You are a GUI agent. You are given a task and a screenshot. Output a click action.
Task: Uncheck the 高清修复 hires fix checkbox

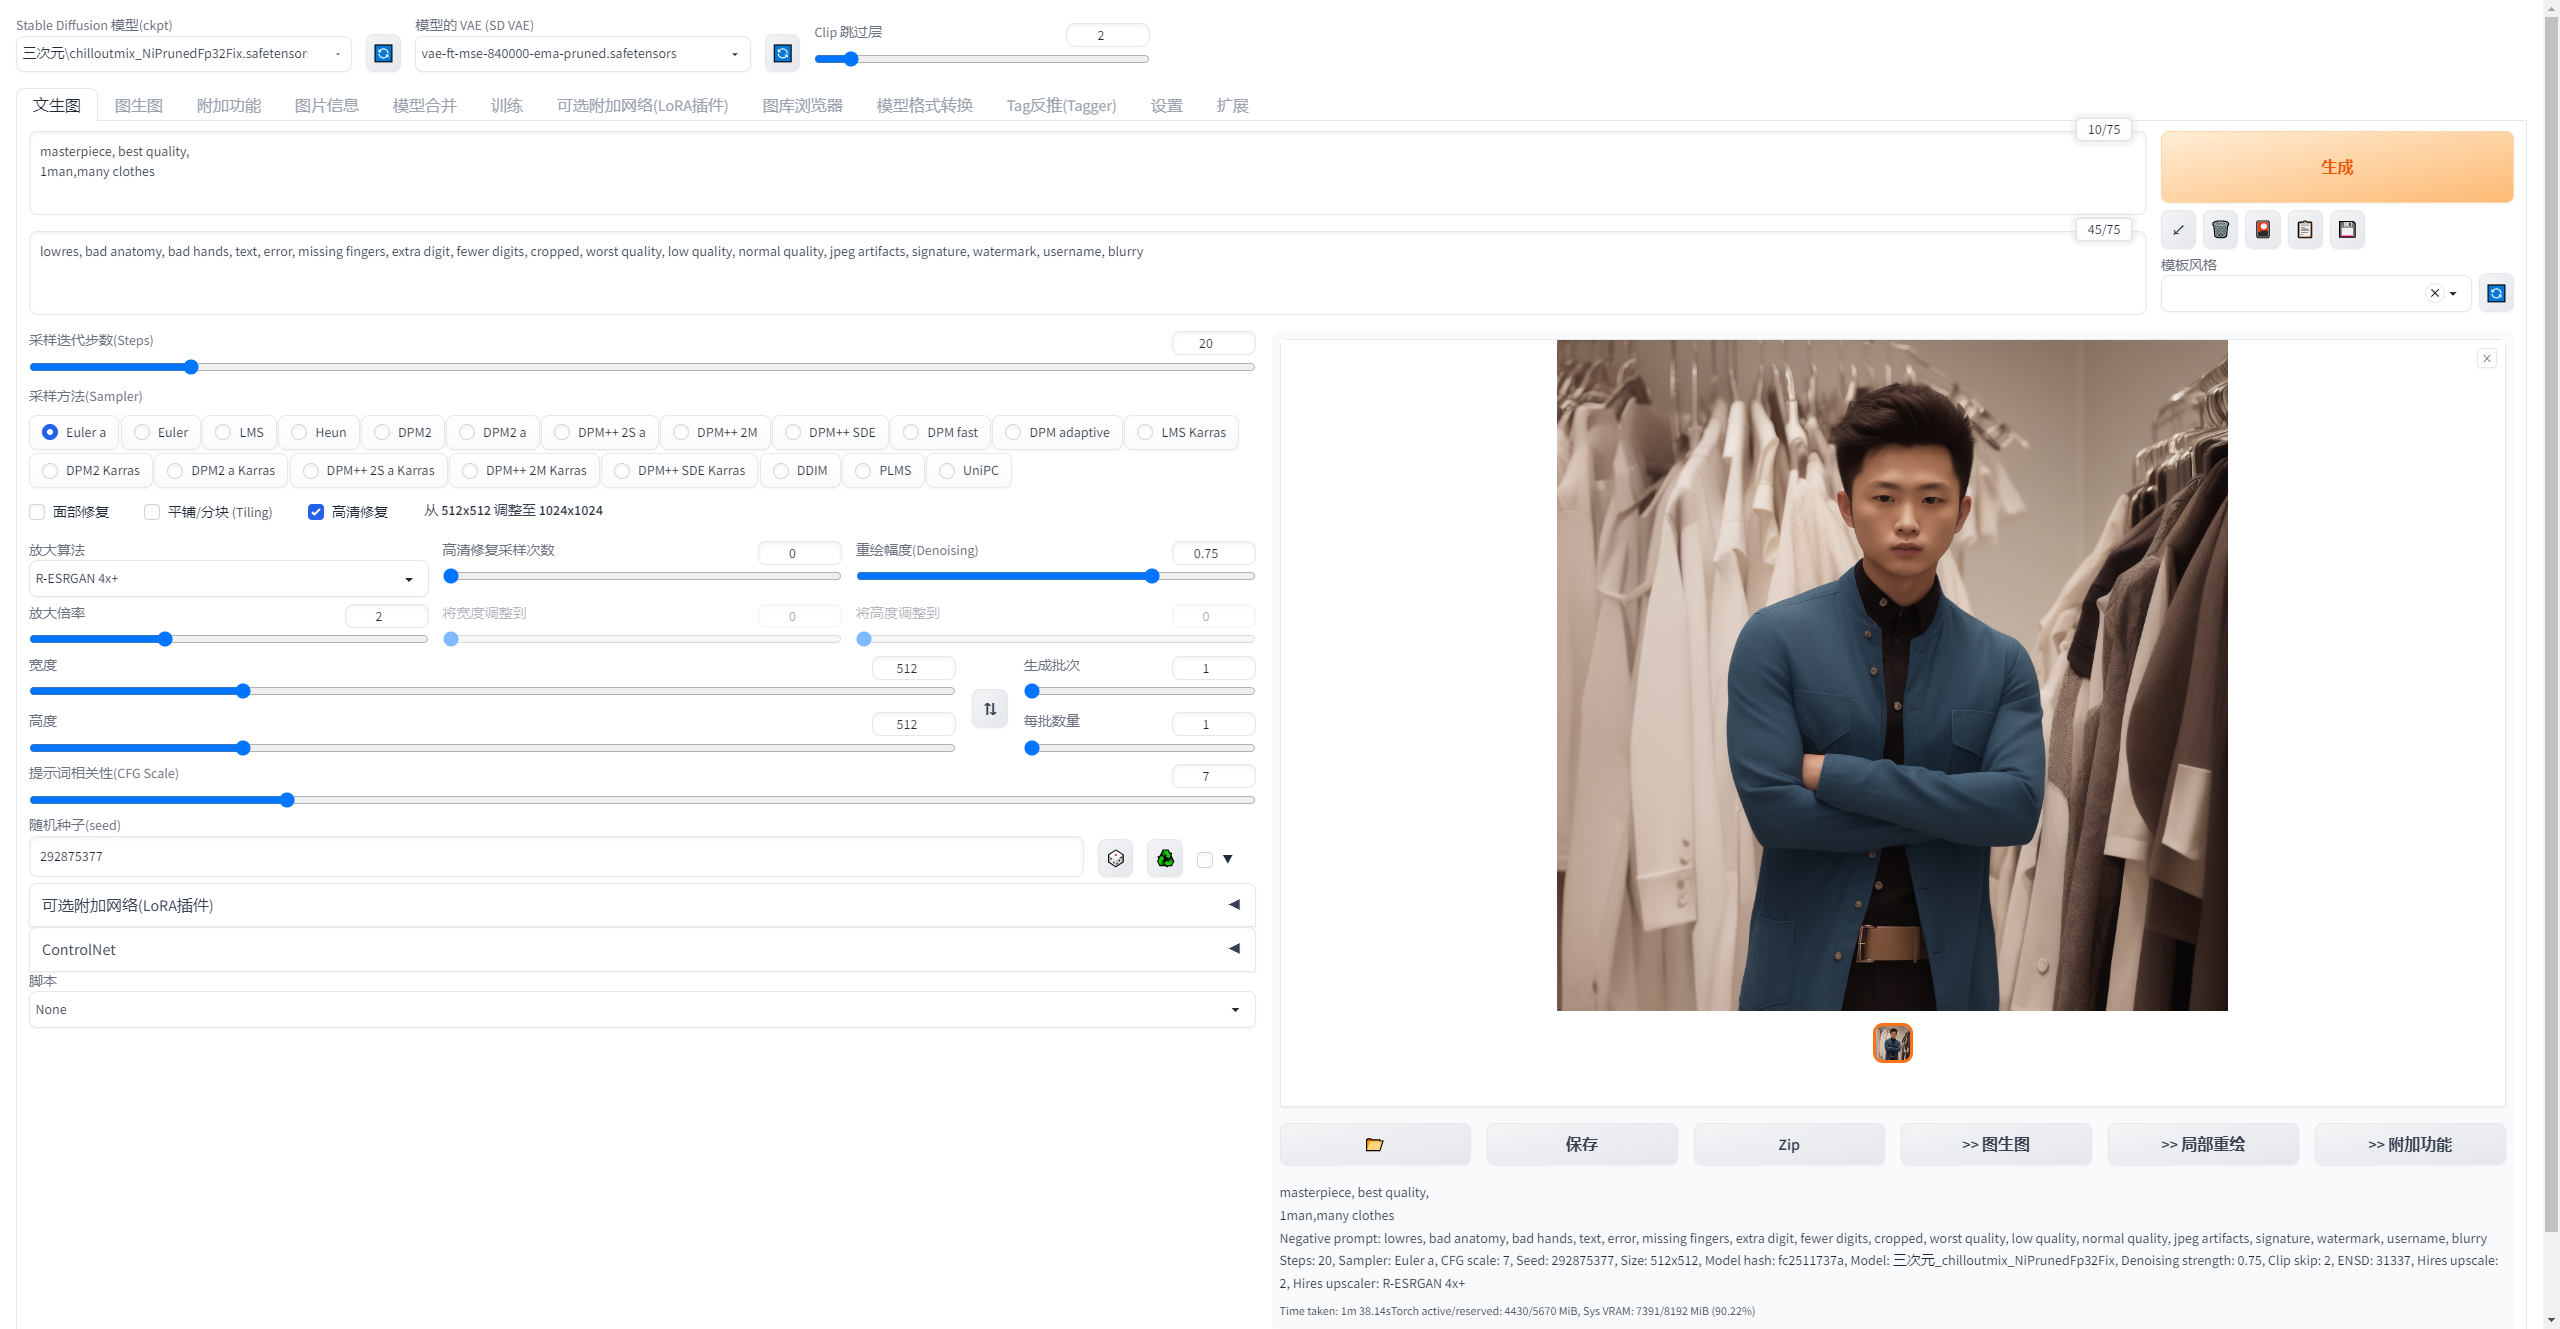click(x=316, y=512)
